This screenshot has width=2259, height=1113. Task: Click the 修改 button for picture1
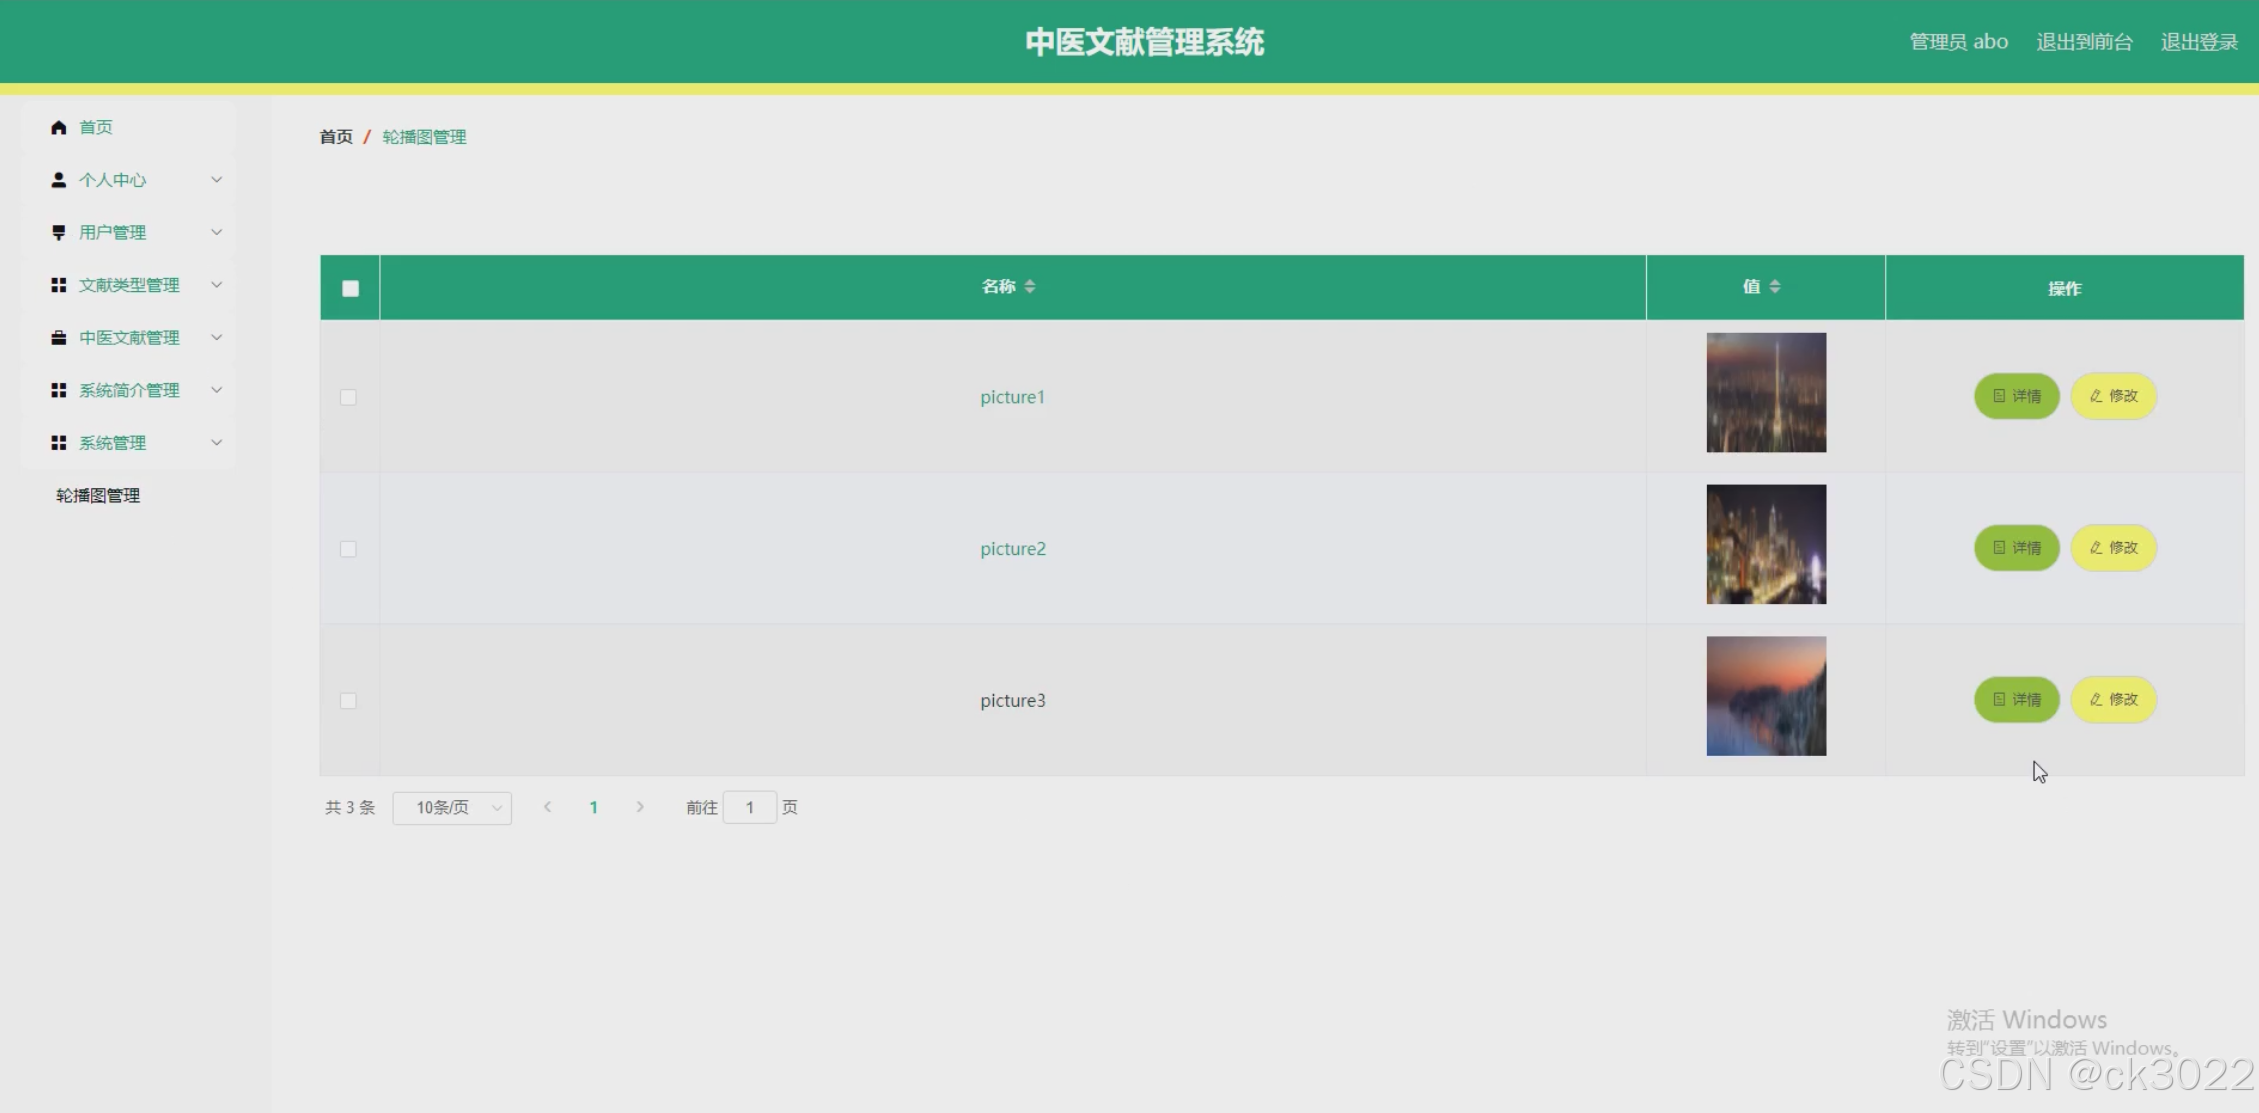[x=2113, y=396]
